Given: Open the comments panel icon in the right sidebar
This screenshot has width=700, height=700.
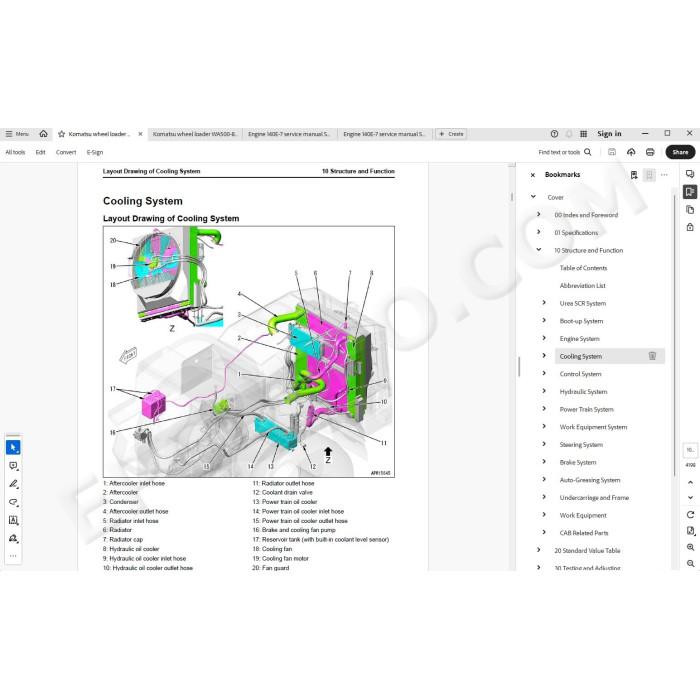Looking at the screenshot, I should (690, 174).
